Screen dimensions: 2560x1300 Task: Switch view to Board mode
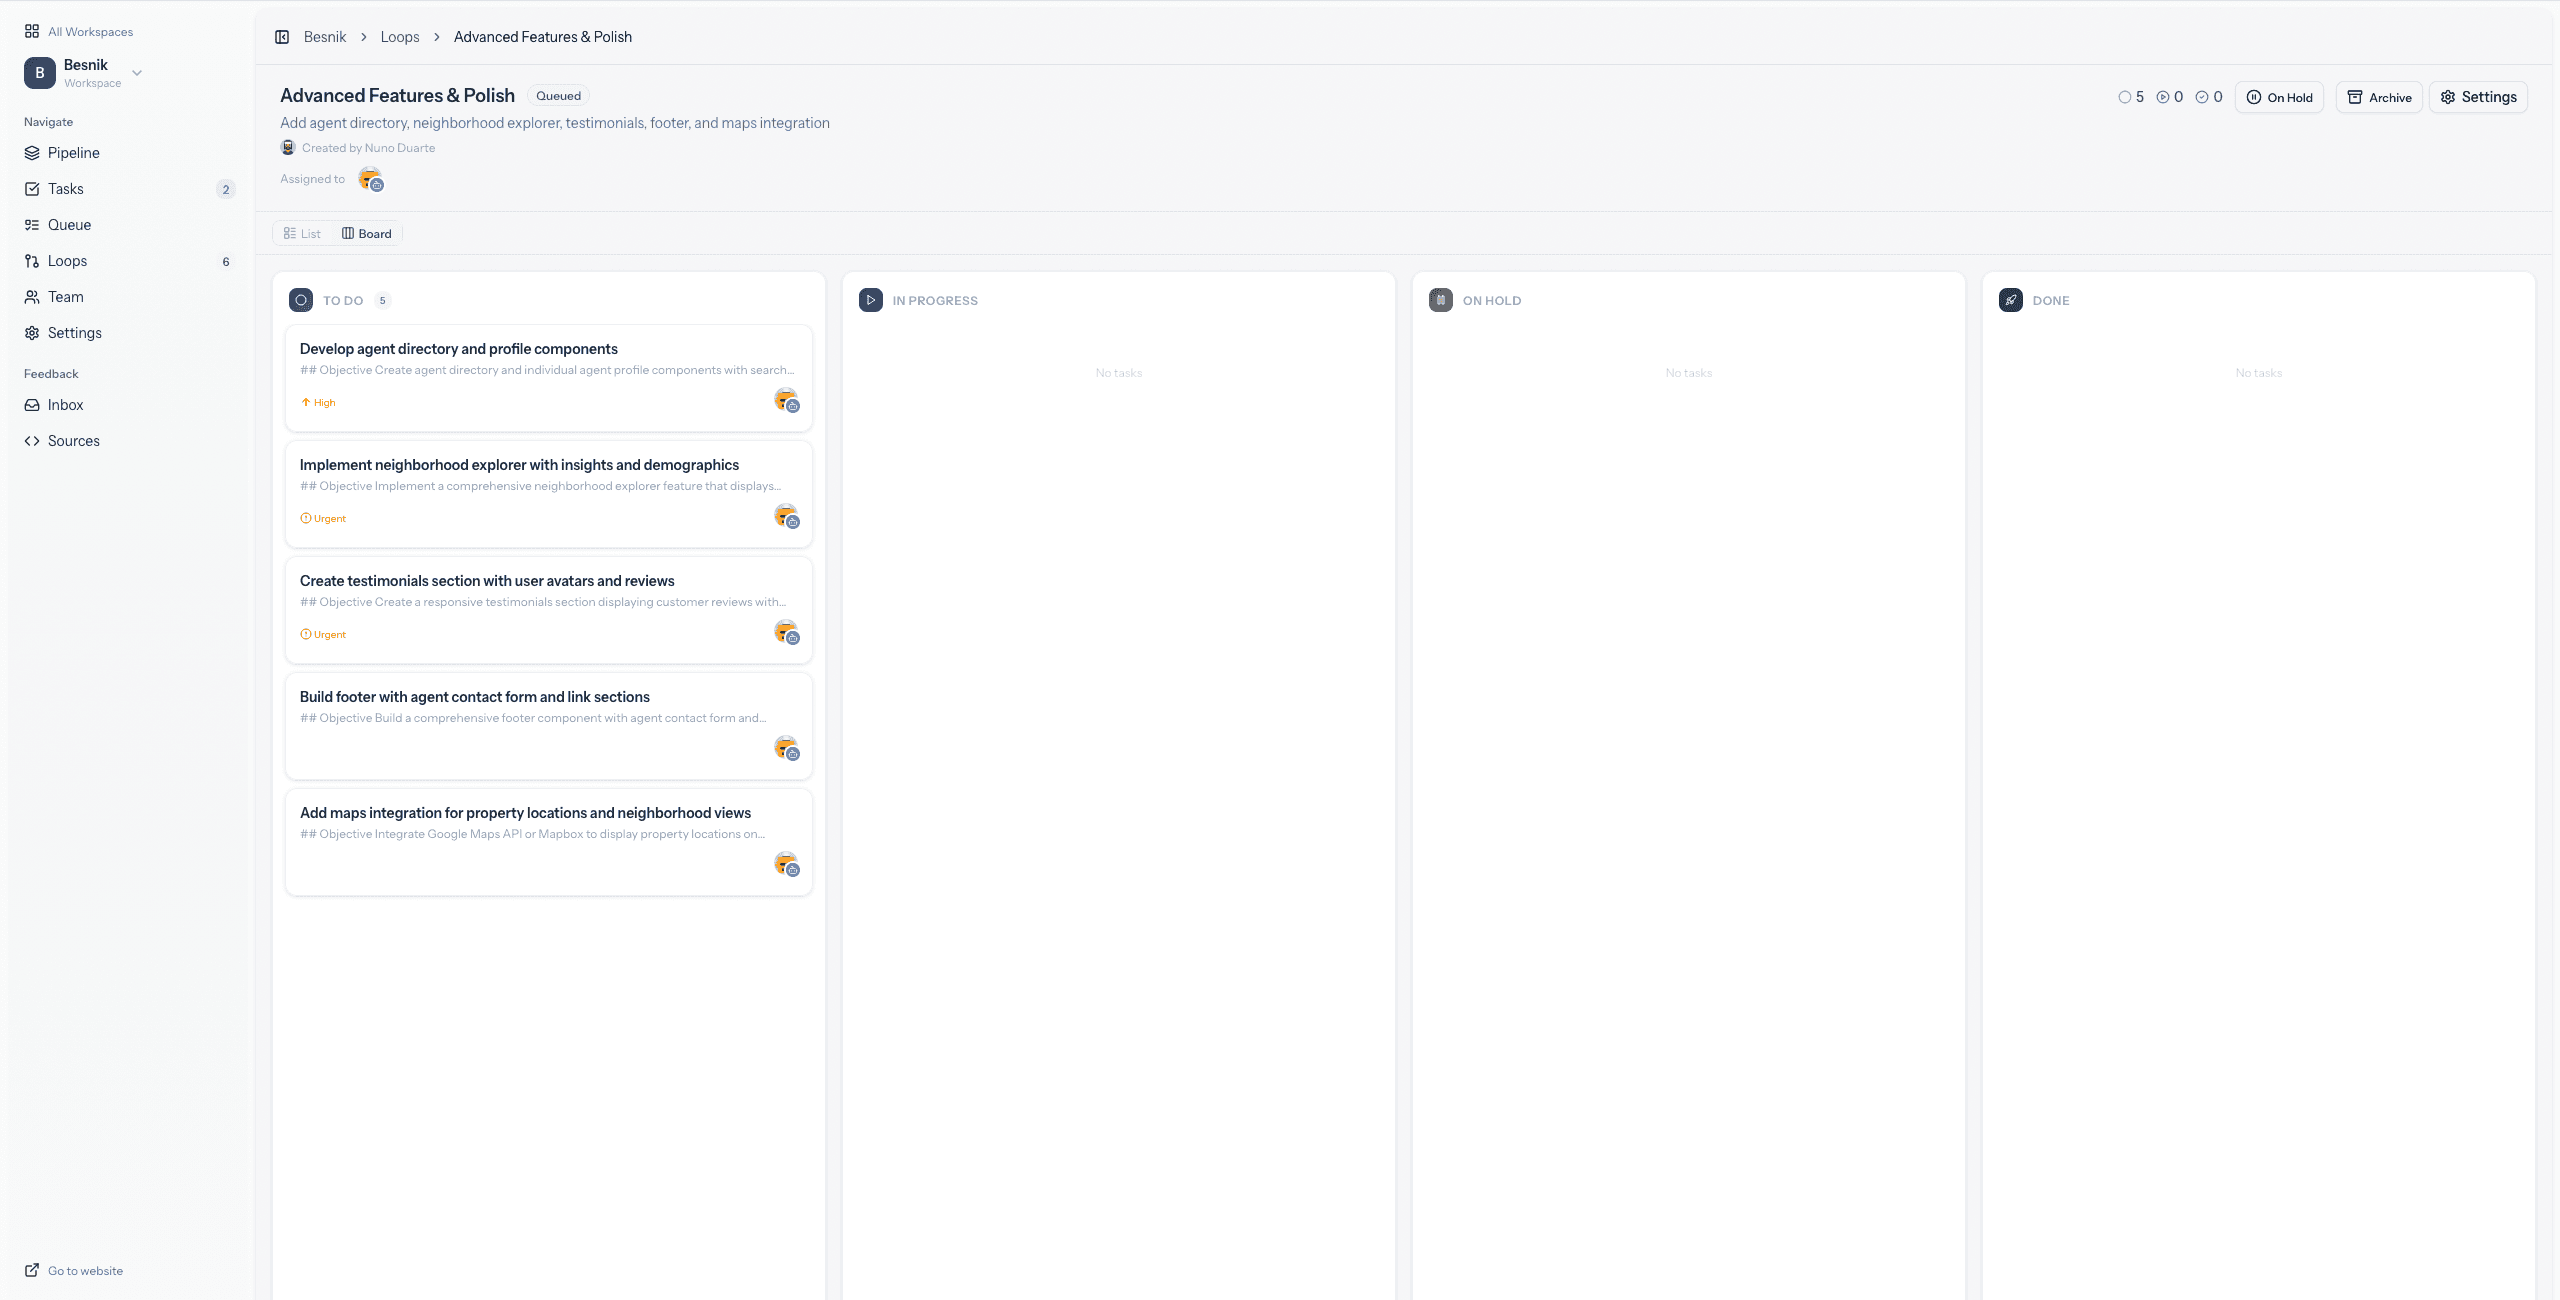(367, 233)
